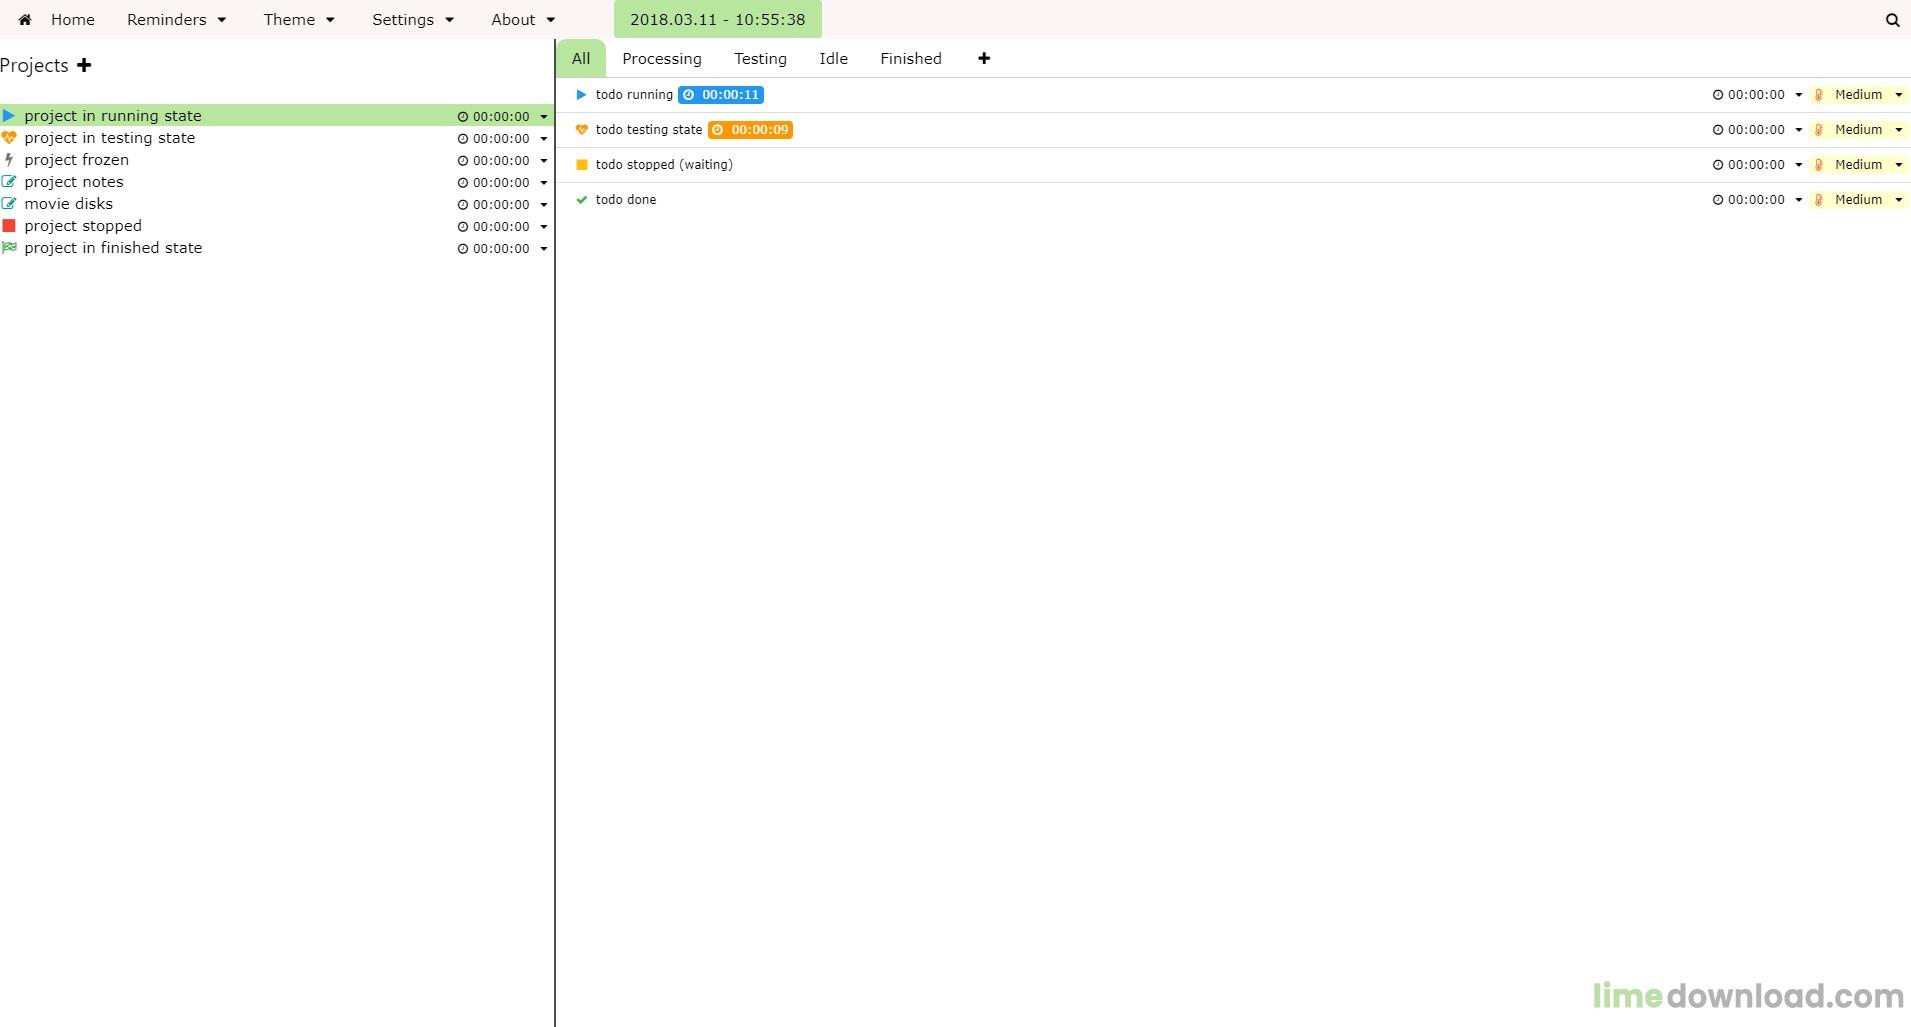Click the red stop icon of project stopped
The width and height of the screenshot is (1911, 1027).
pos(9,226)
